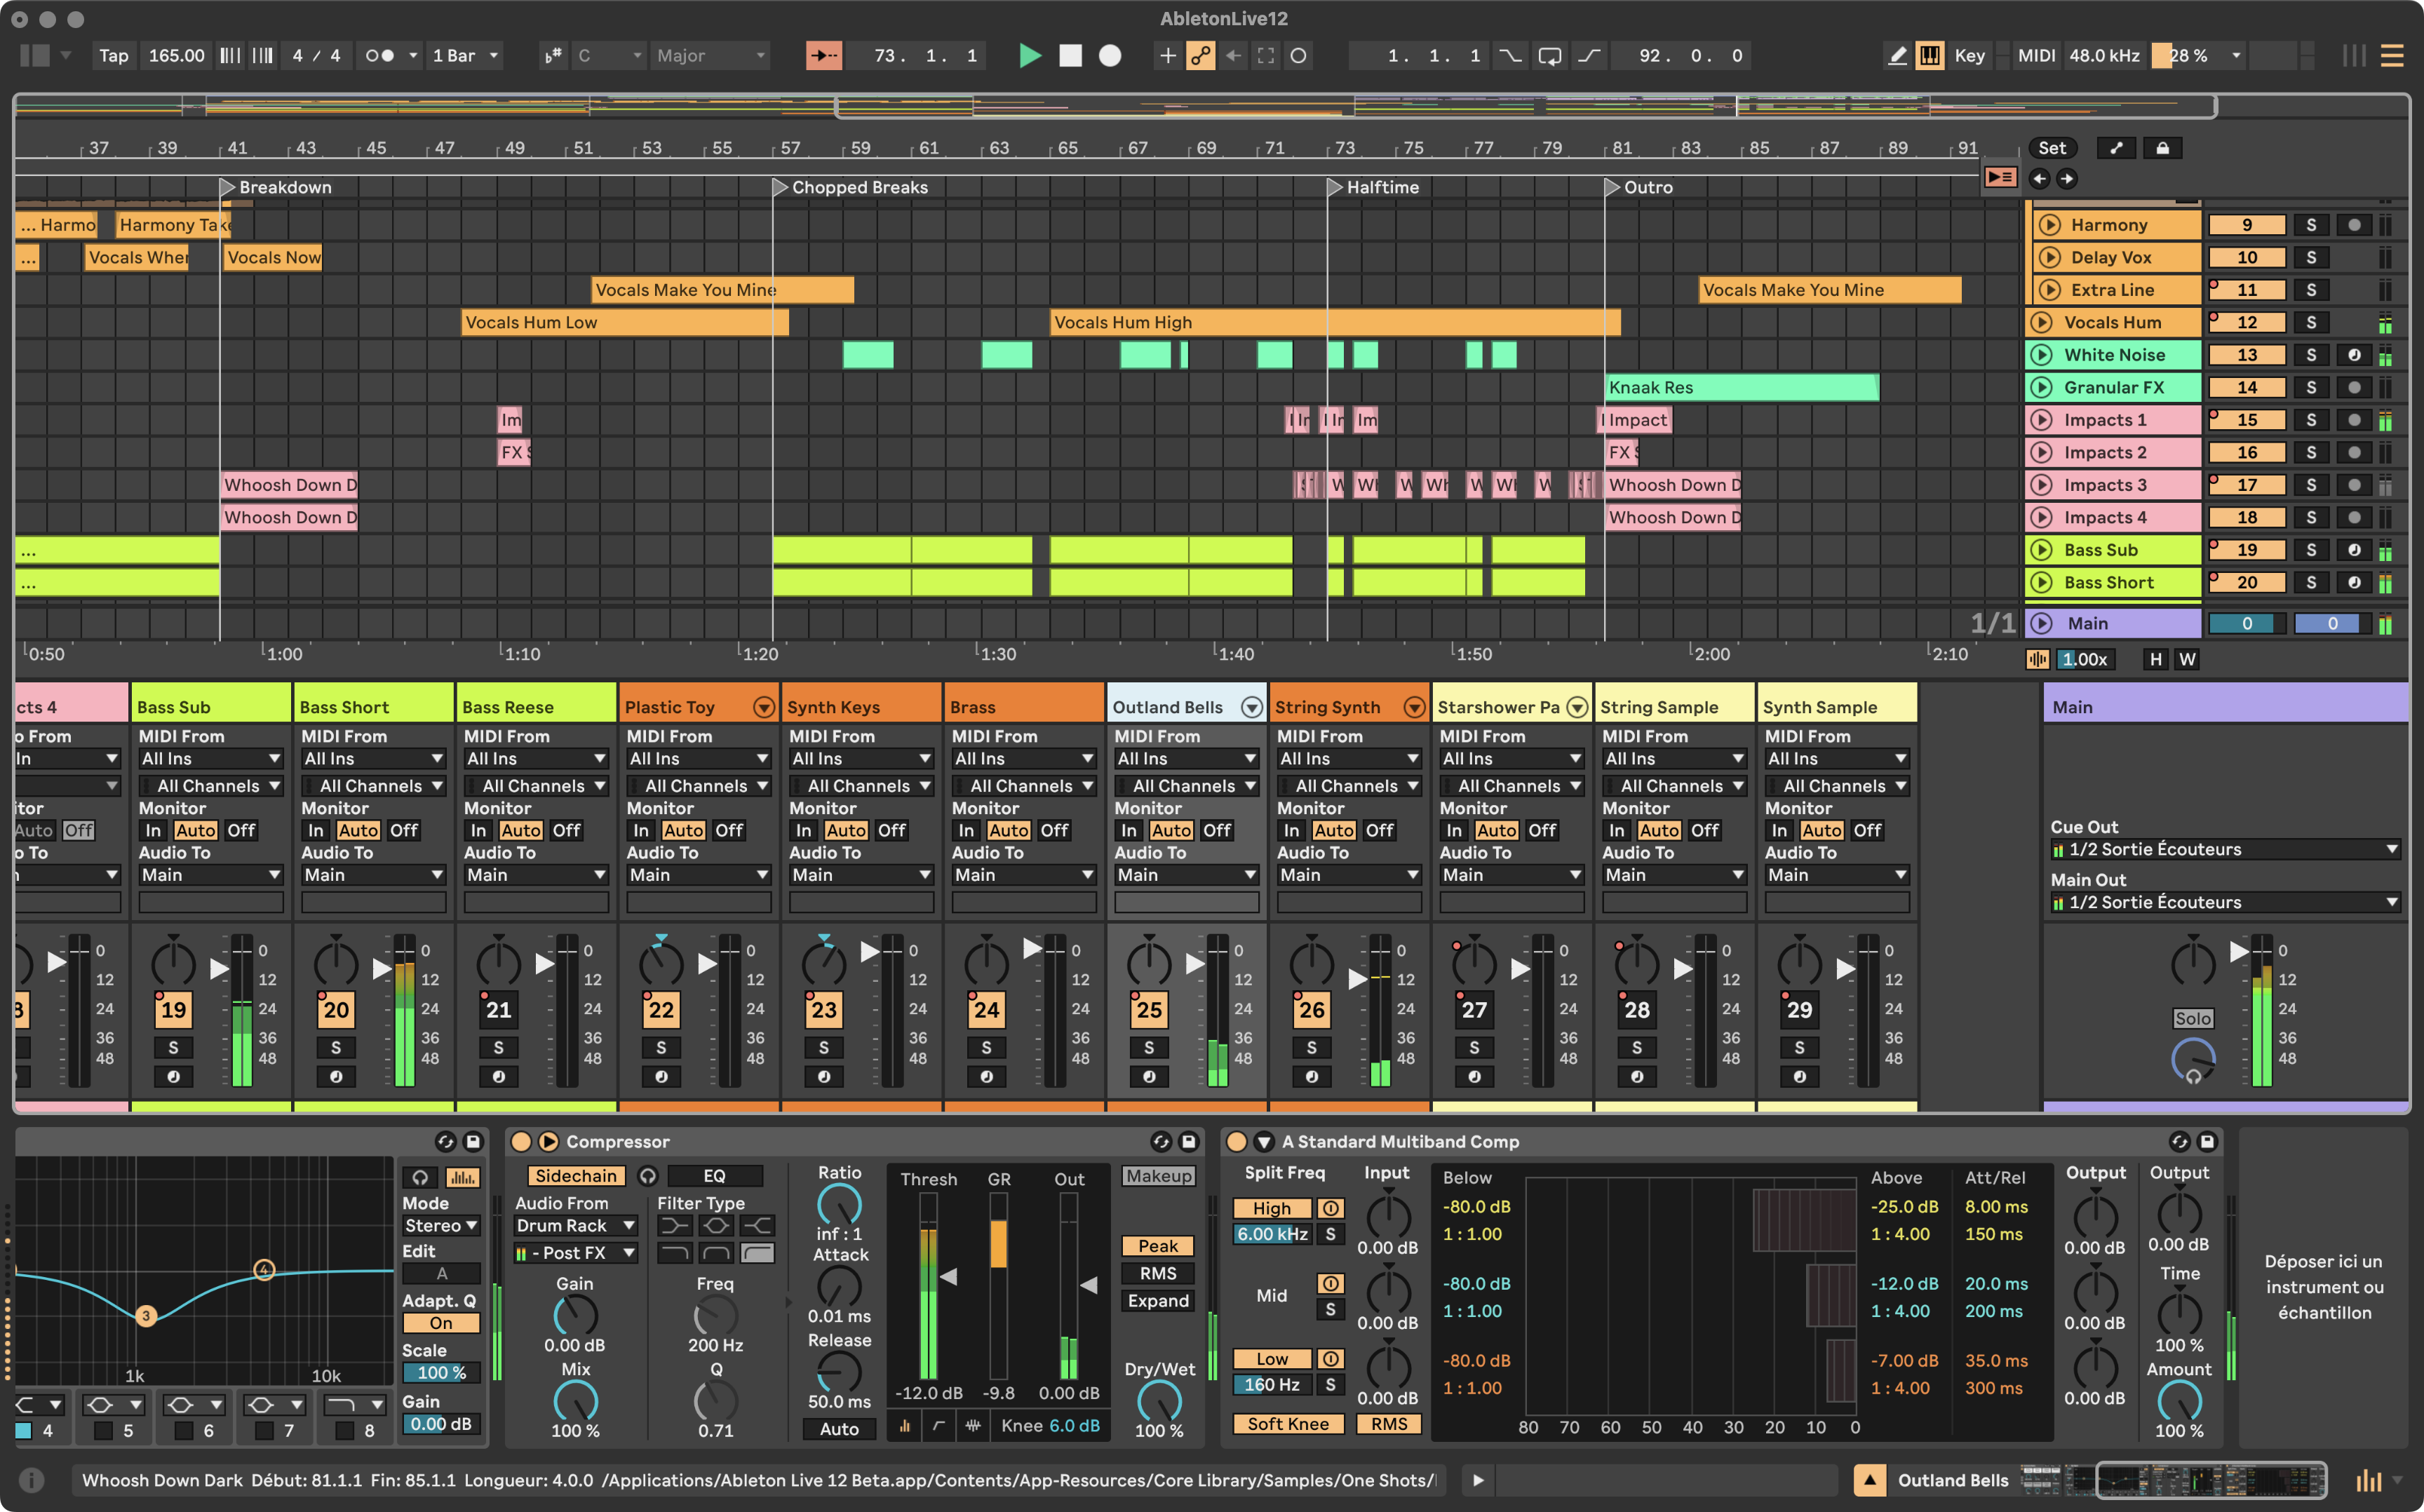The height and width of the screenshot is (1512, 2424).
Task: Open the options hamburger menu
Action: pyautogui.click(x=2393, y=56)
